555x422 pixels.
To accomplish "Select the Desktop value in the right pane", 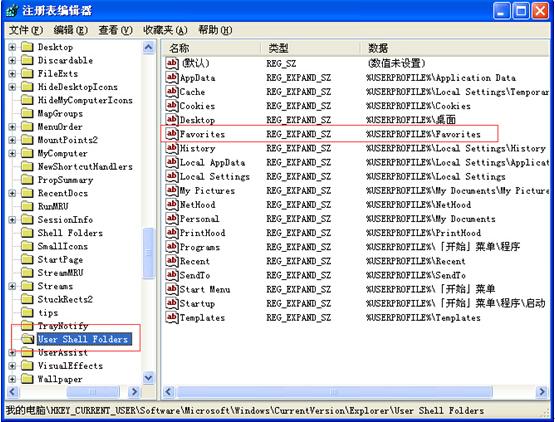I will coord(197,120).
